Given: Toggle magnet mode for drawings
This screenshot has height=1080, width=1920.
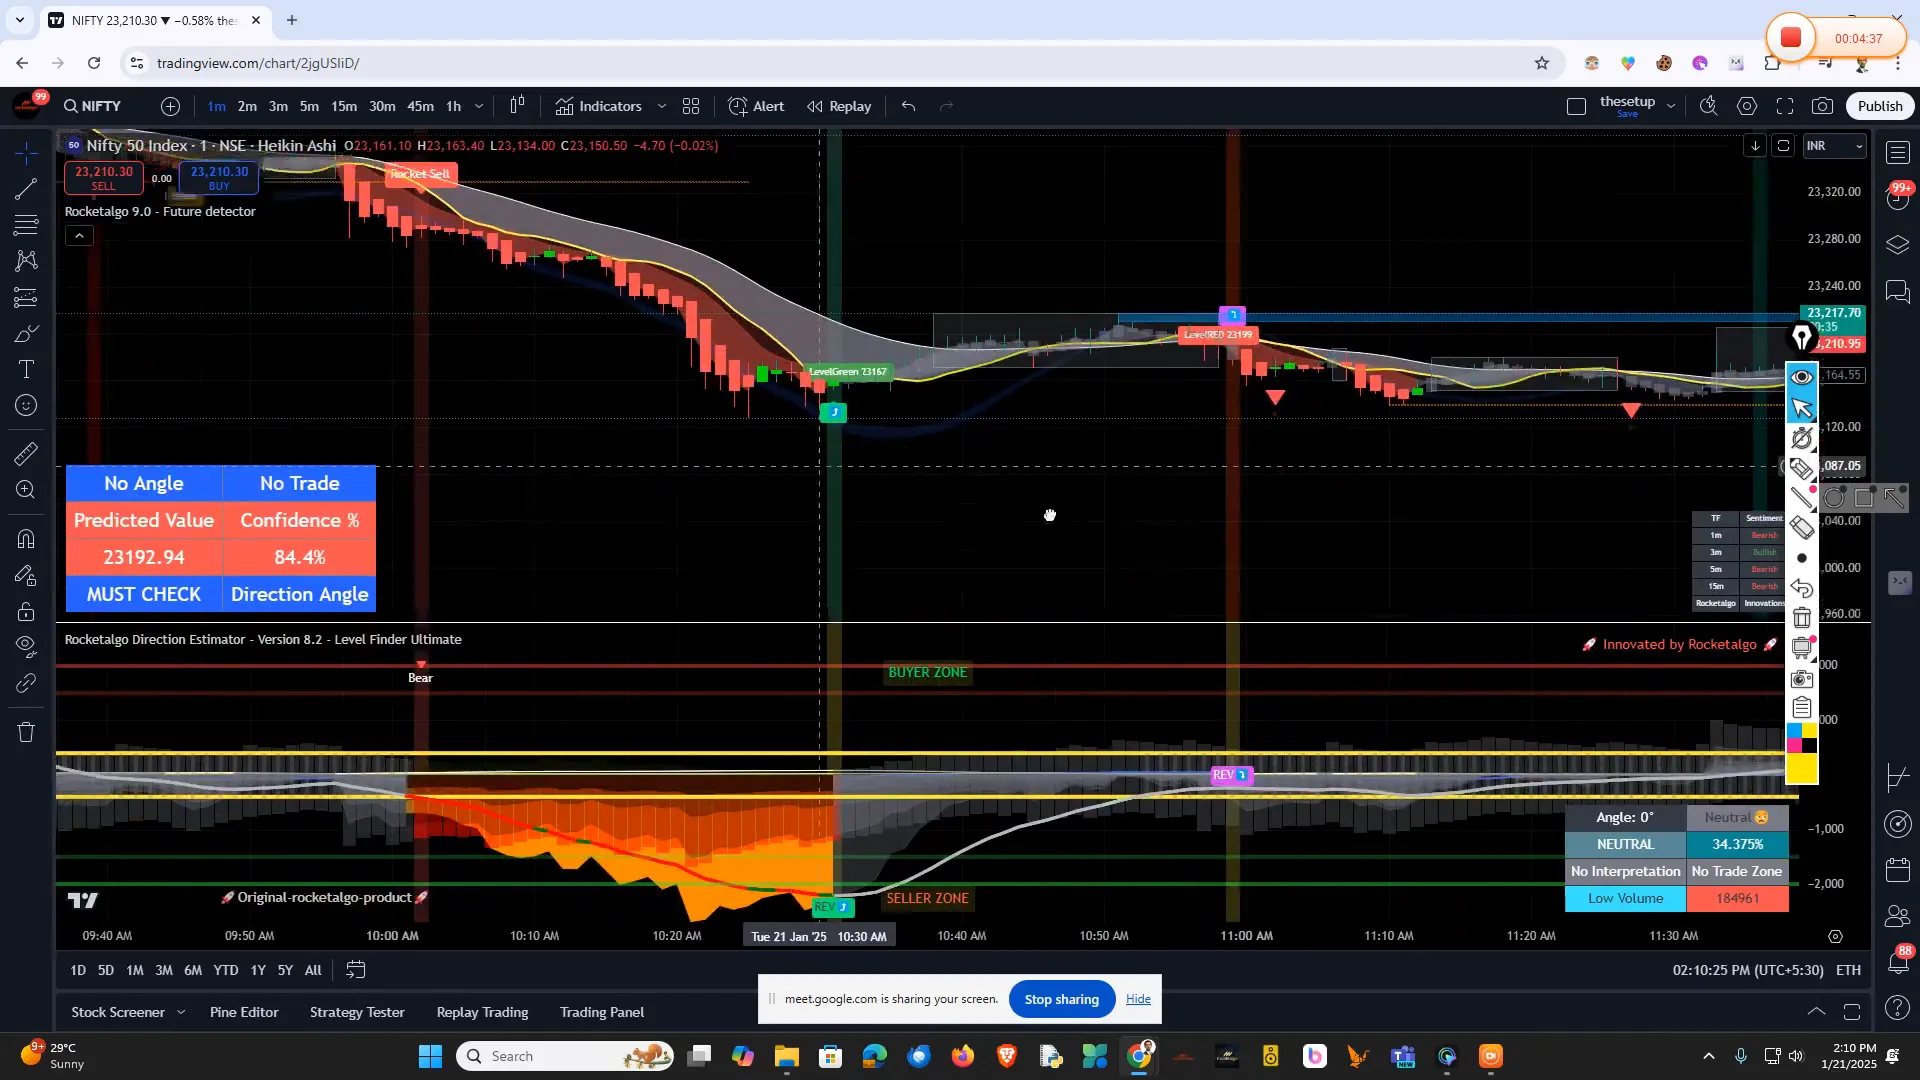Looking at the screenshot, I should [x=26, y=539].
